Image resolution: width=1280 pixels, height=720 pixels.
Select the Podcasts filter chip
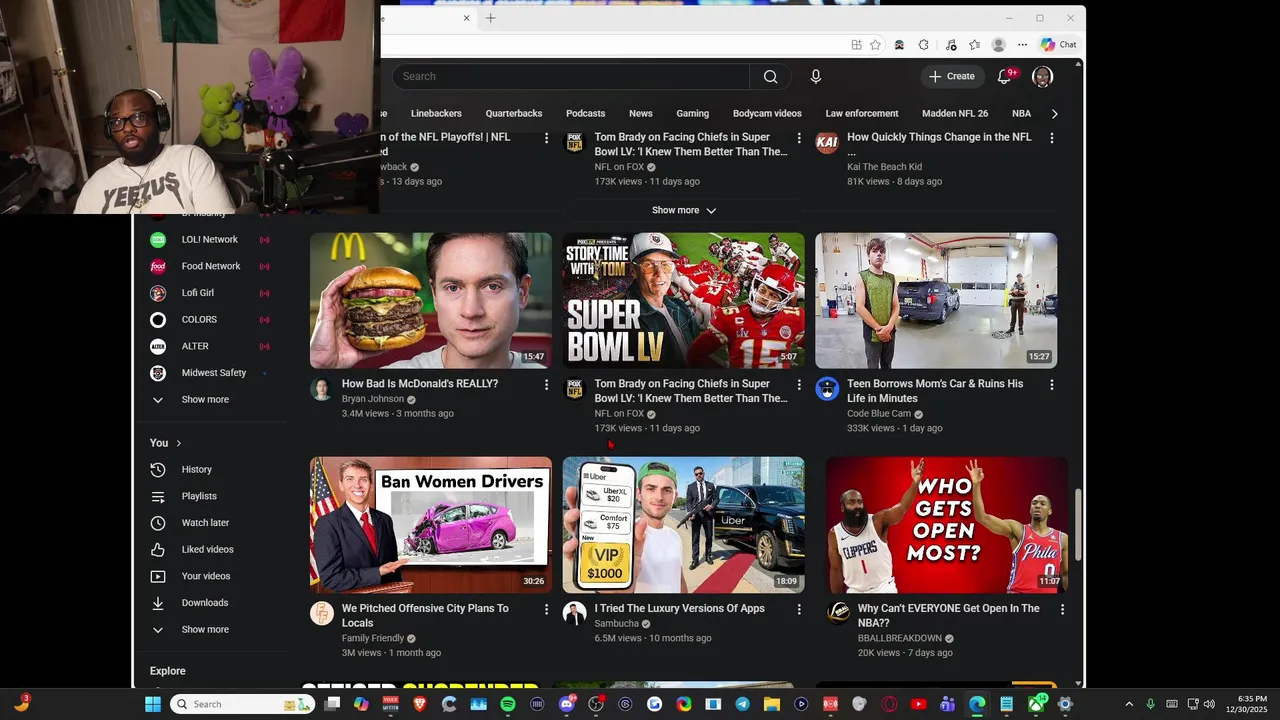[x=585, y=114]
